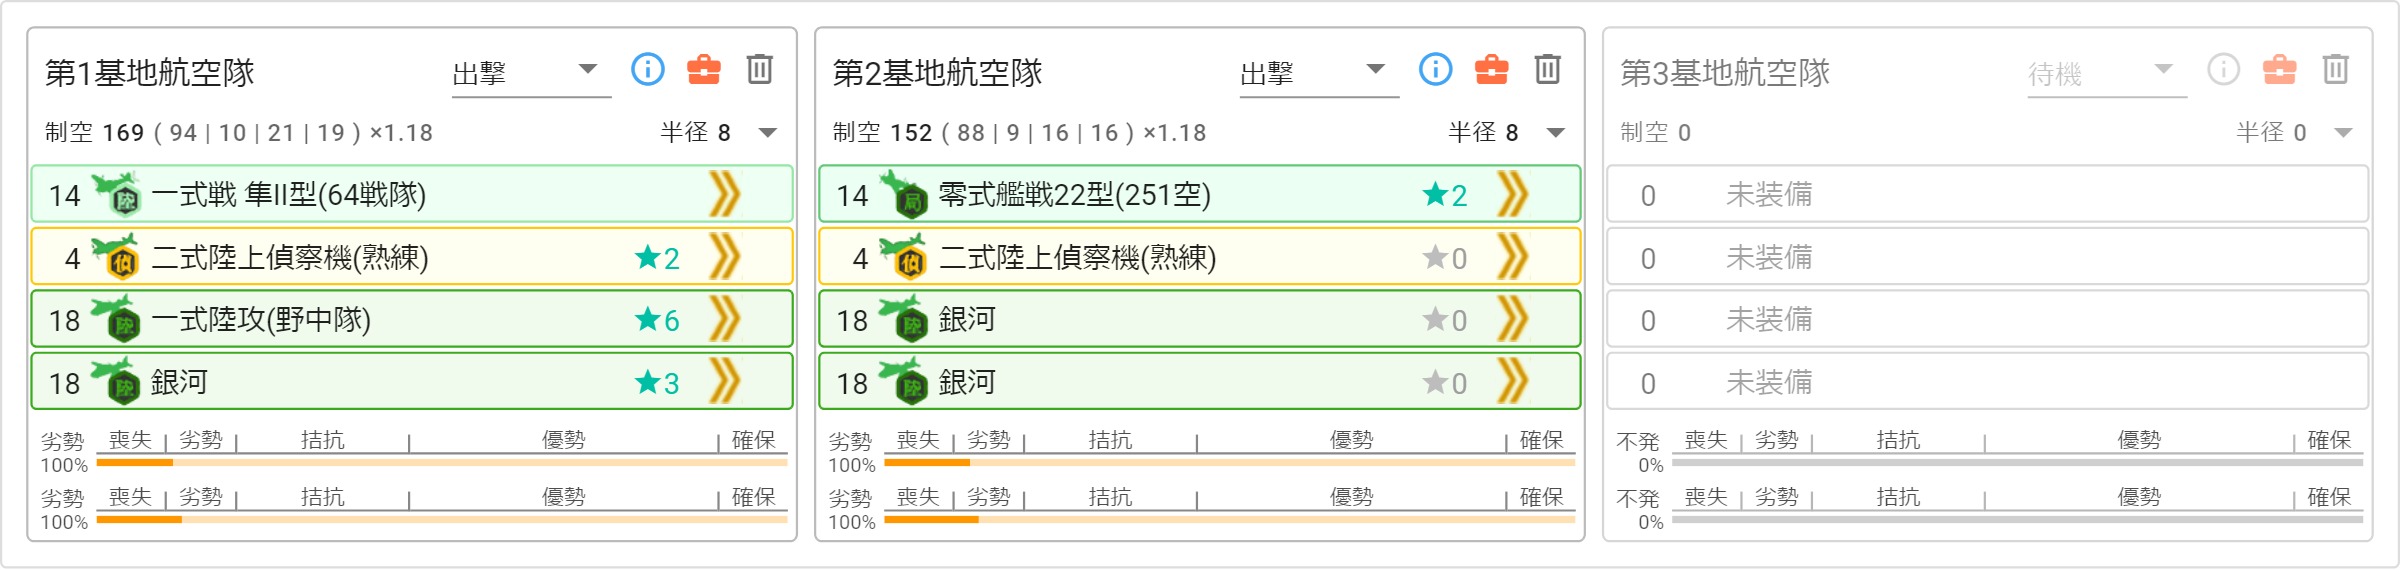The height and width of the screenshot is (570, 2400).
Task: Change ★6 improvement on 一式陸攻(野中隊)
Action: 657,320
